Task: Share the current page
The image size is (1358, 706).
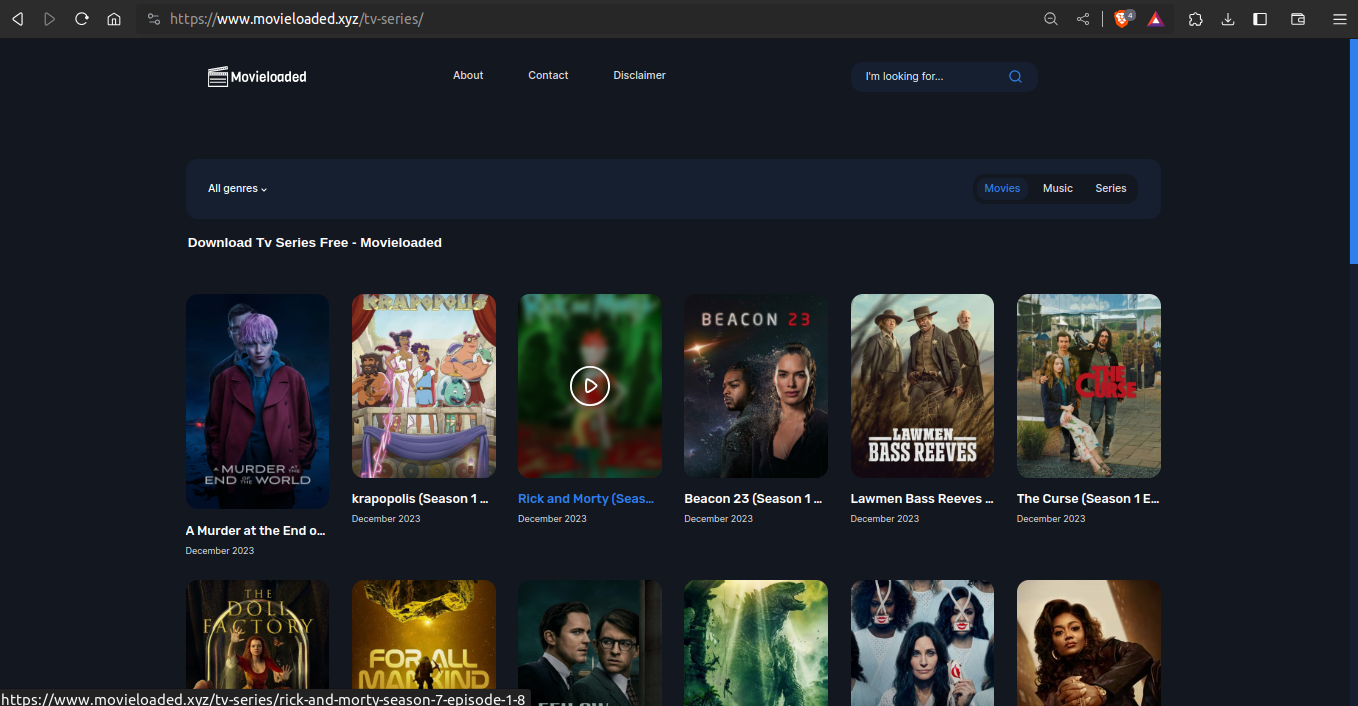Action: [1083, 18]
